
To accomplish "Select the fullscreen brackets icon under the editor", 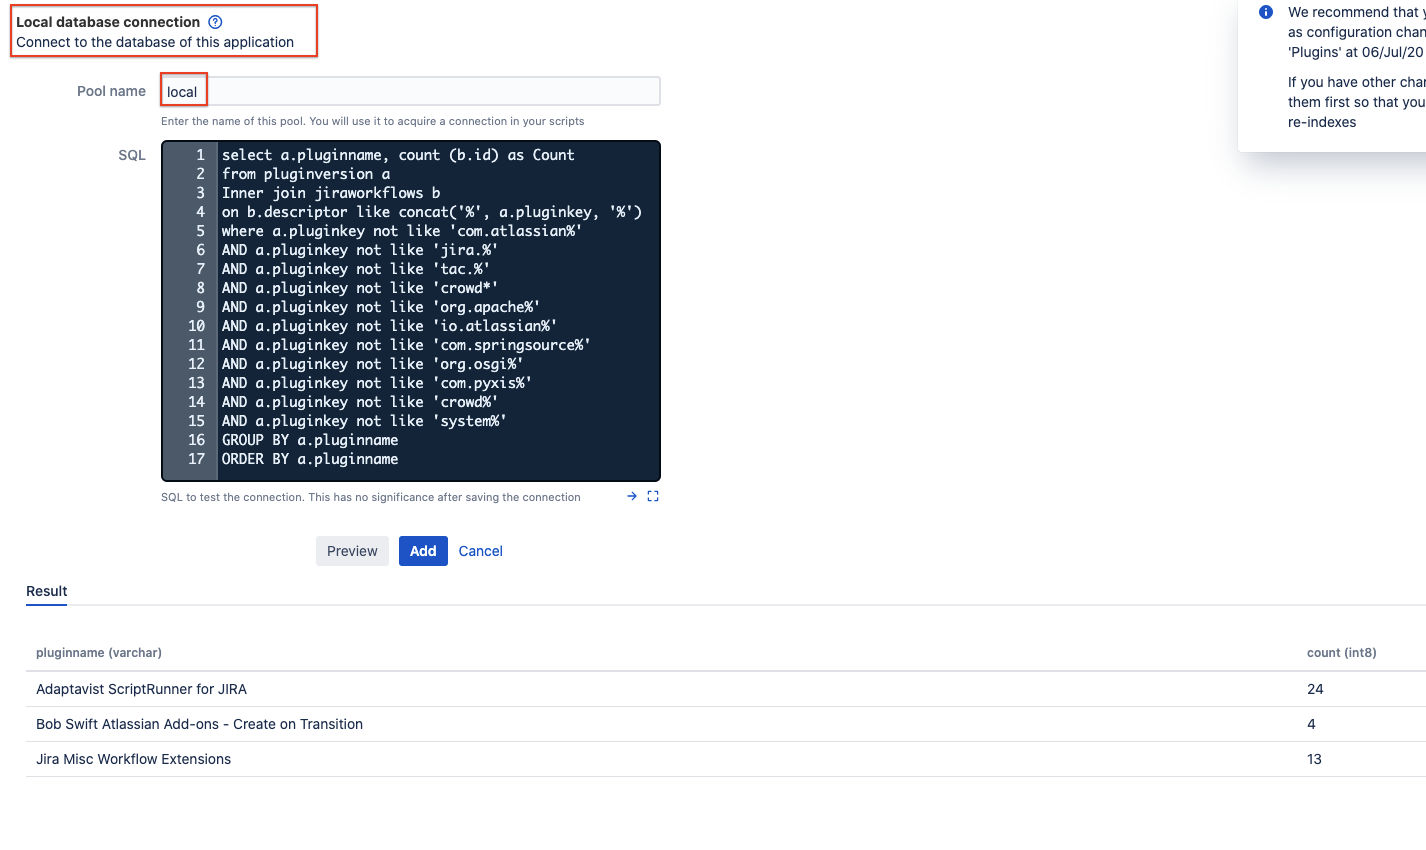I will pos(653,495).
